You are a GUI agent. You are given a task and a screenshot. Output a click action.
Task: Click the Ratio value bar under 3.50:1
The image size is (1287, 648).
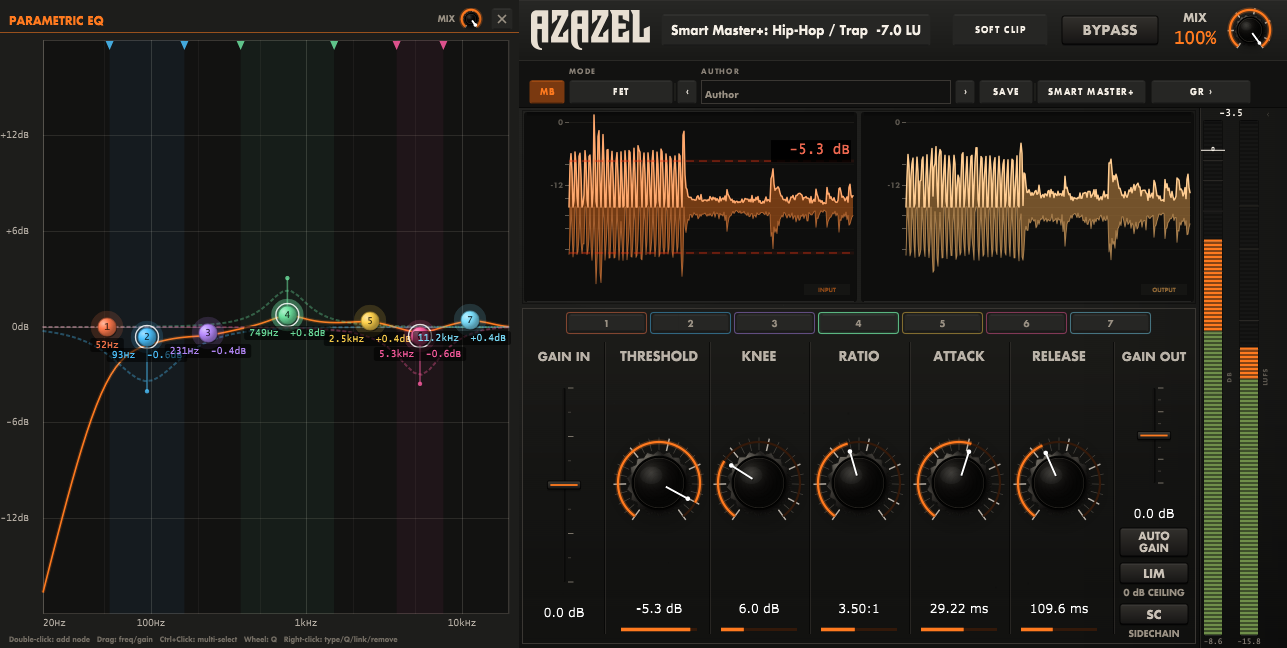click(858, 629)
